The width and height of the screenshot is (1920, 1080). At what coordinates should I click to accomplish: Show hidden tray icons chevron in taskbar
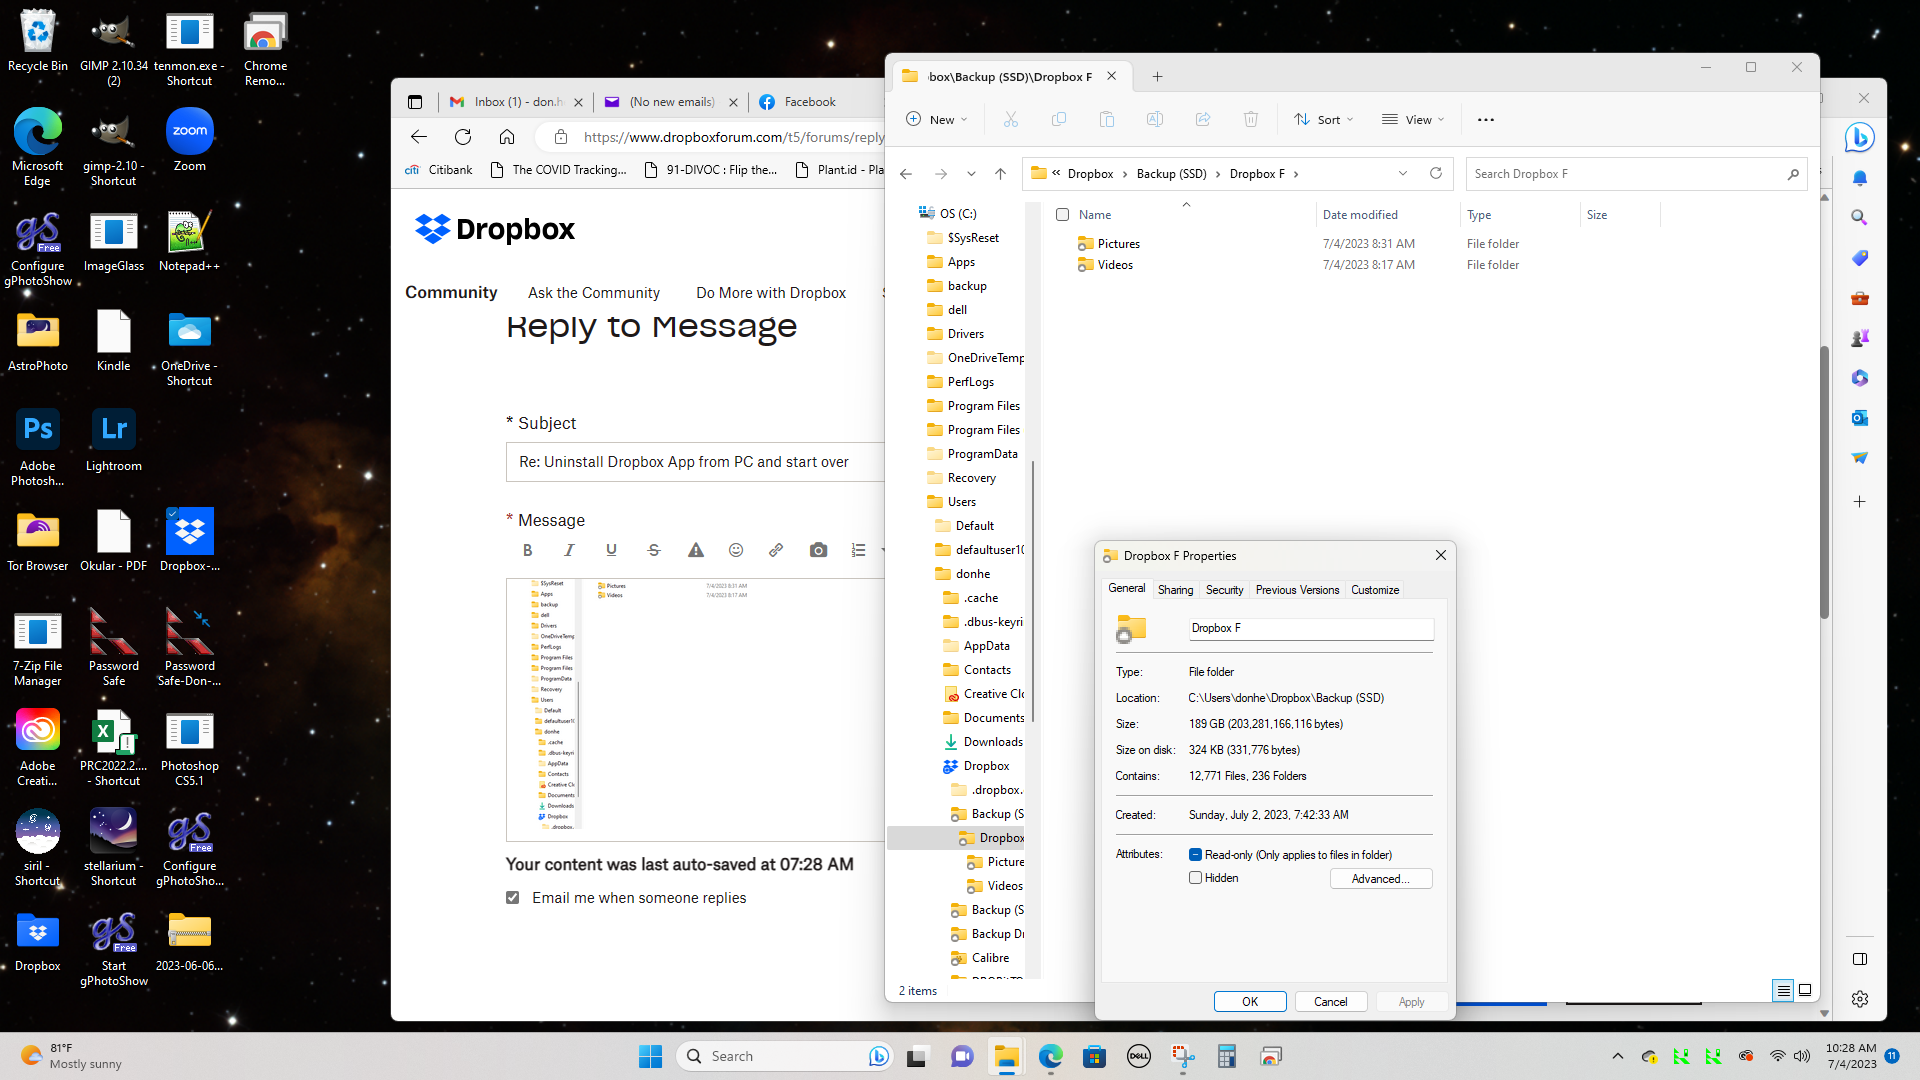[x=1618, y=1056]
